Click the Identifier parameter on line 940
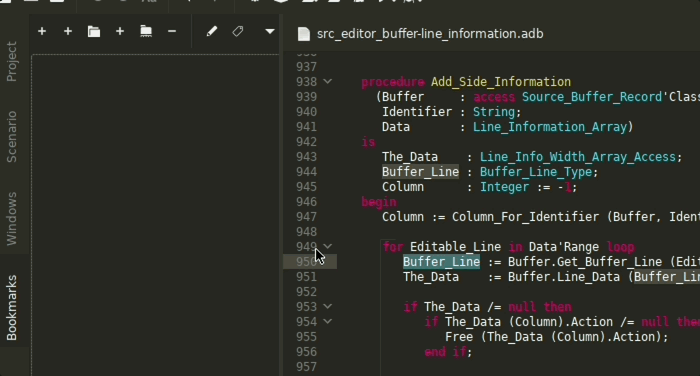 (417, 112)
